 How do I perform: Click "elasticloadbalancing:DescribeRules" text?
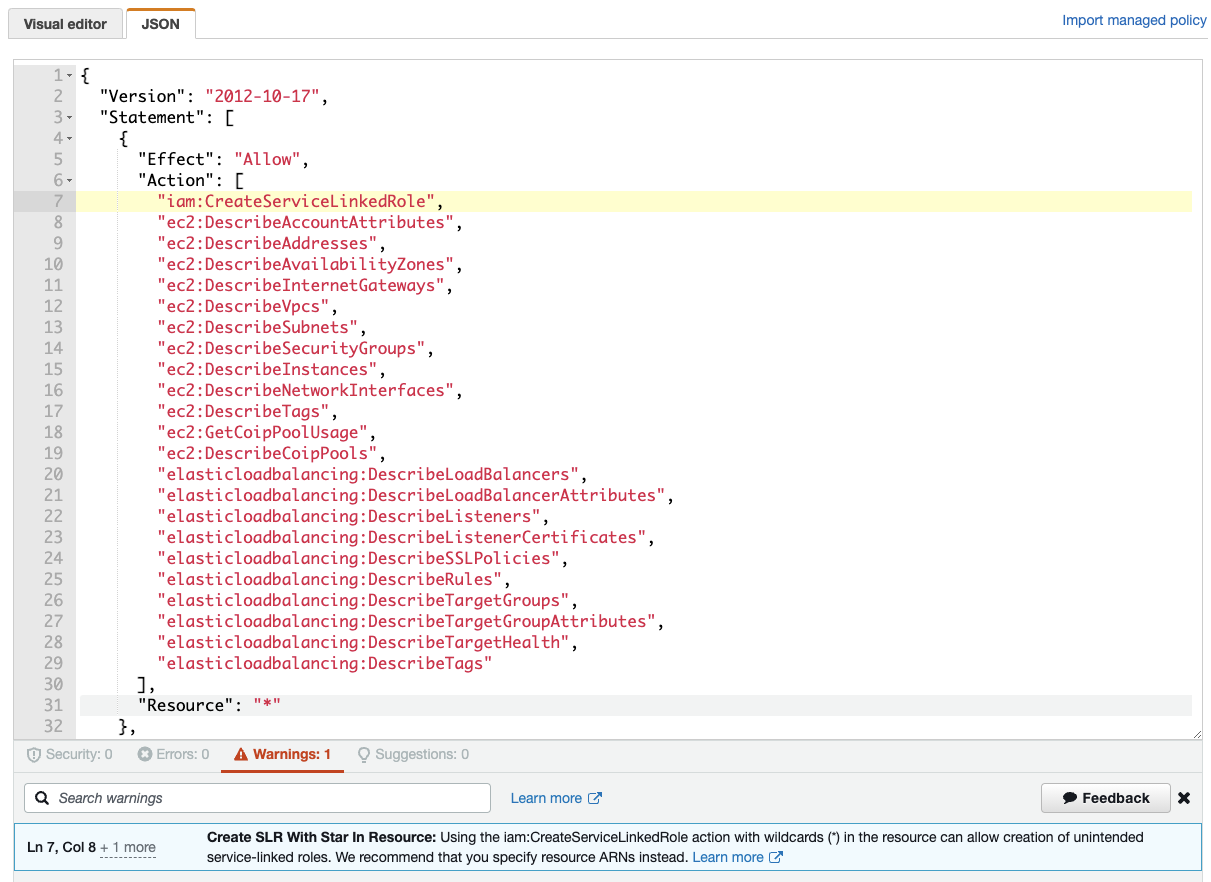point(330,580)
